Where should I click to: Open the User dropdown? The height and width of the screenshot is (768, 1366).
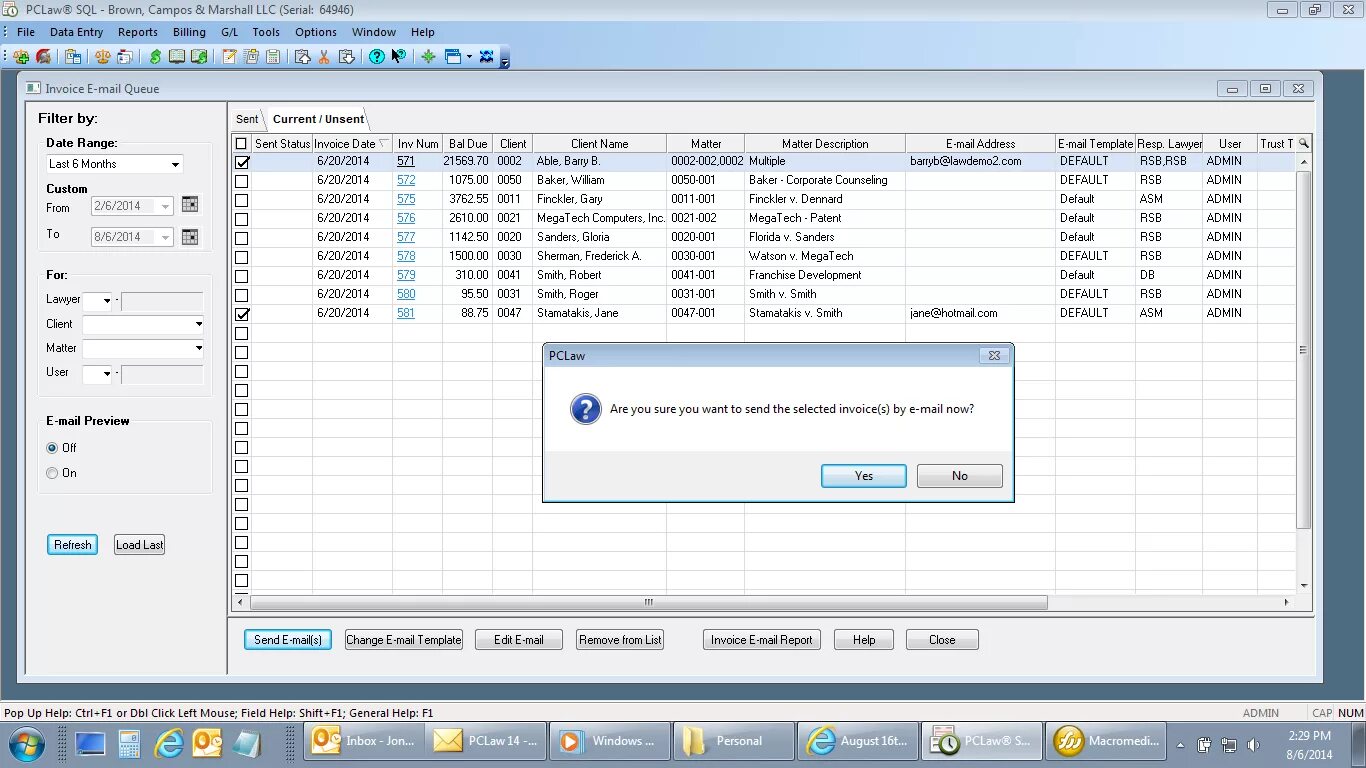coord(106,374)
